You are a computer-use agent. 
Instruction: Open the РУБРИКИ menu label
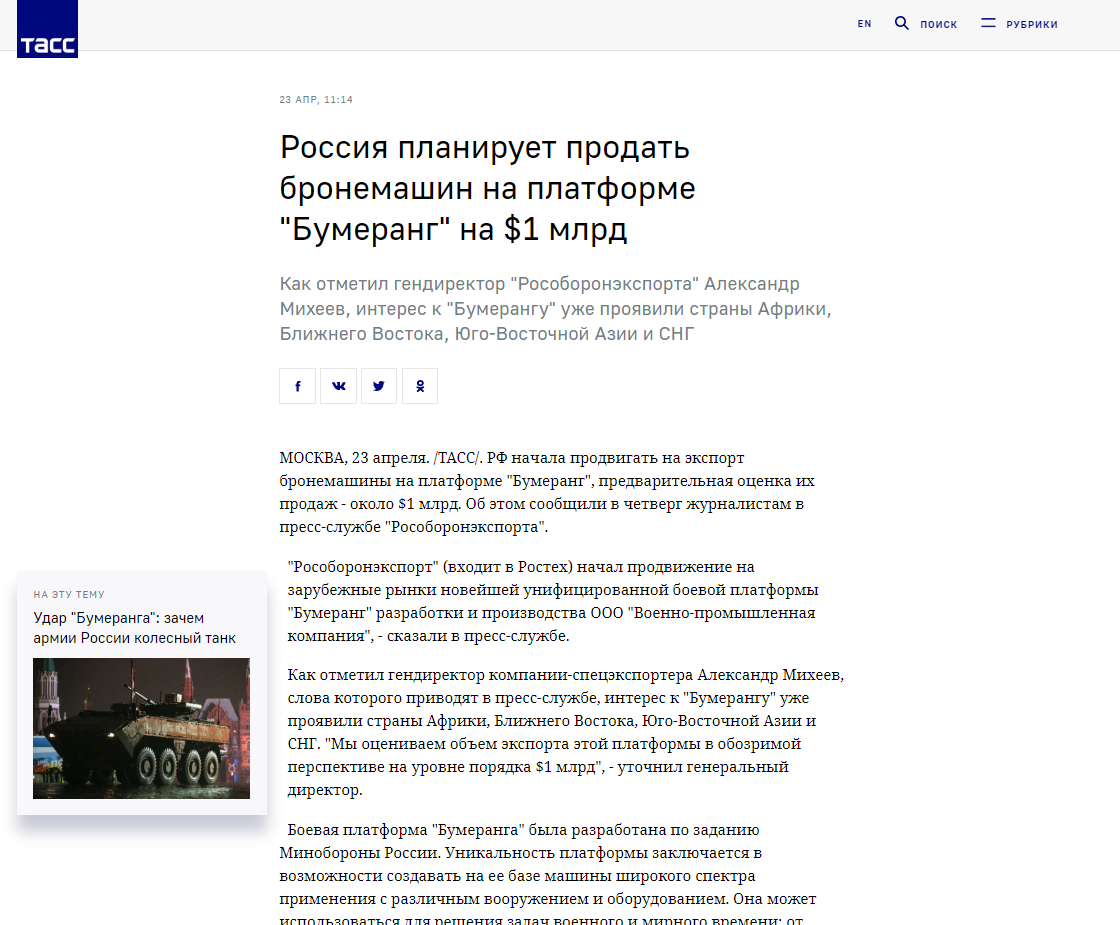(1032, 24)
